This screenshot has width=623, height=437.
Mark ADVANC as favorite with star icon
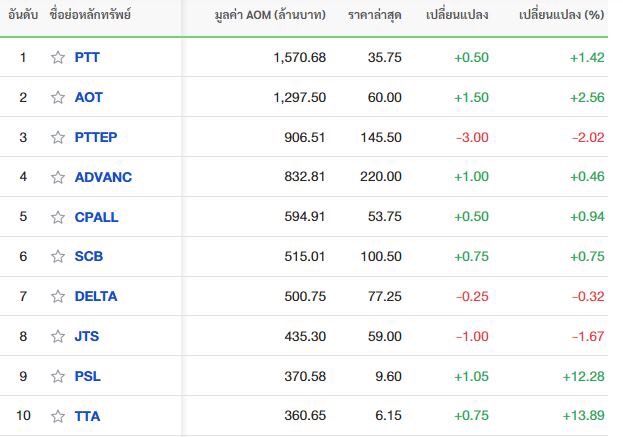point(58,177)
